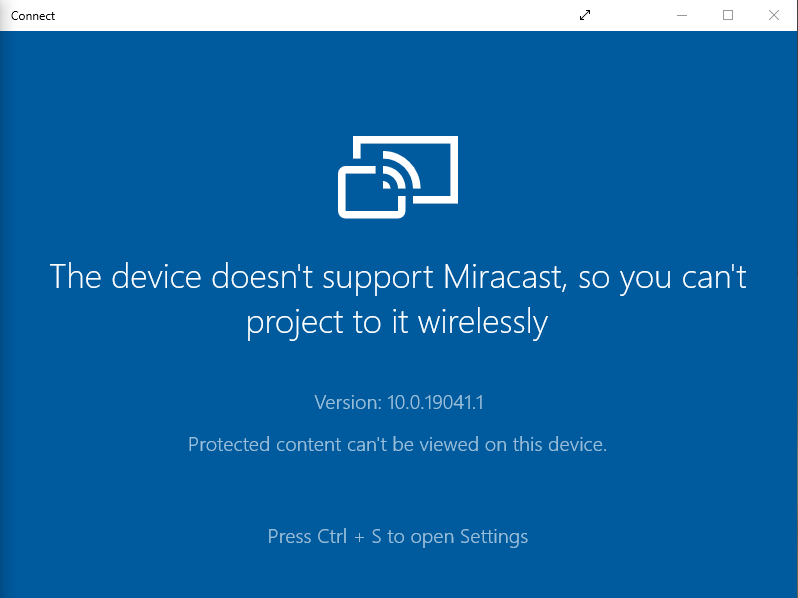This screenshot has width=798, height=598.
Task: Click the Protected content notice text
Action: point(397,445)
